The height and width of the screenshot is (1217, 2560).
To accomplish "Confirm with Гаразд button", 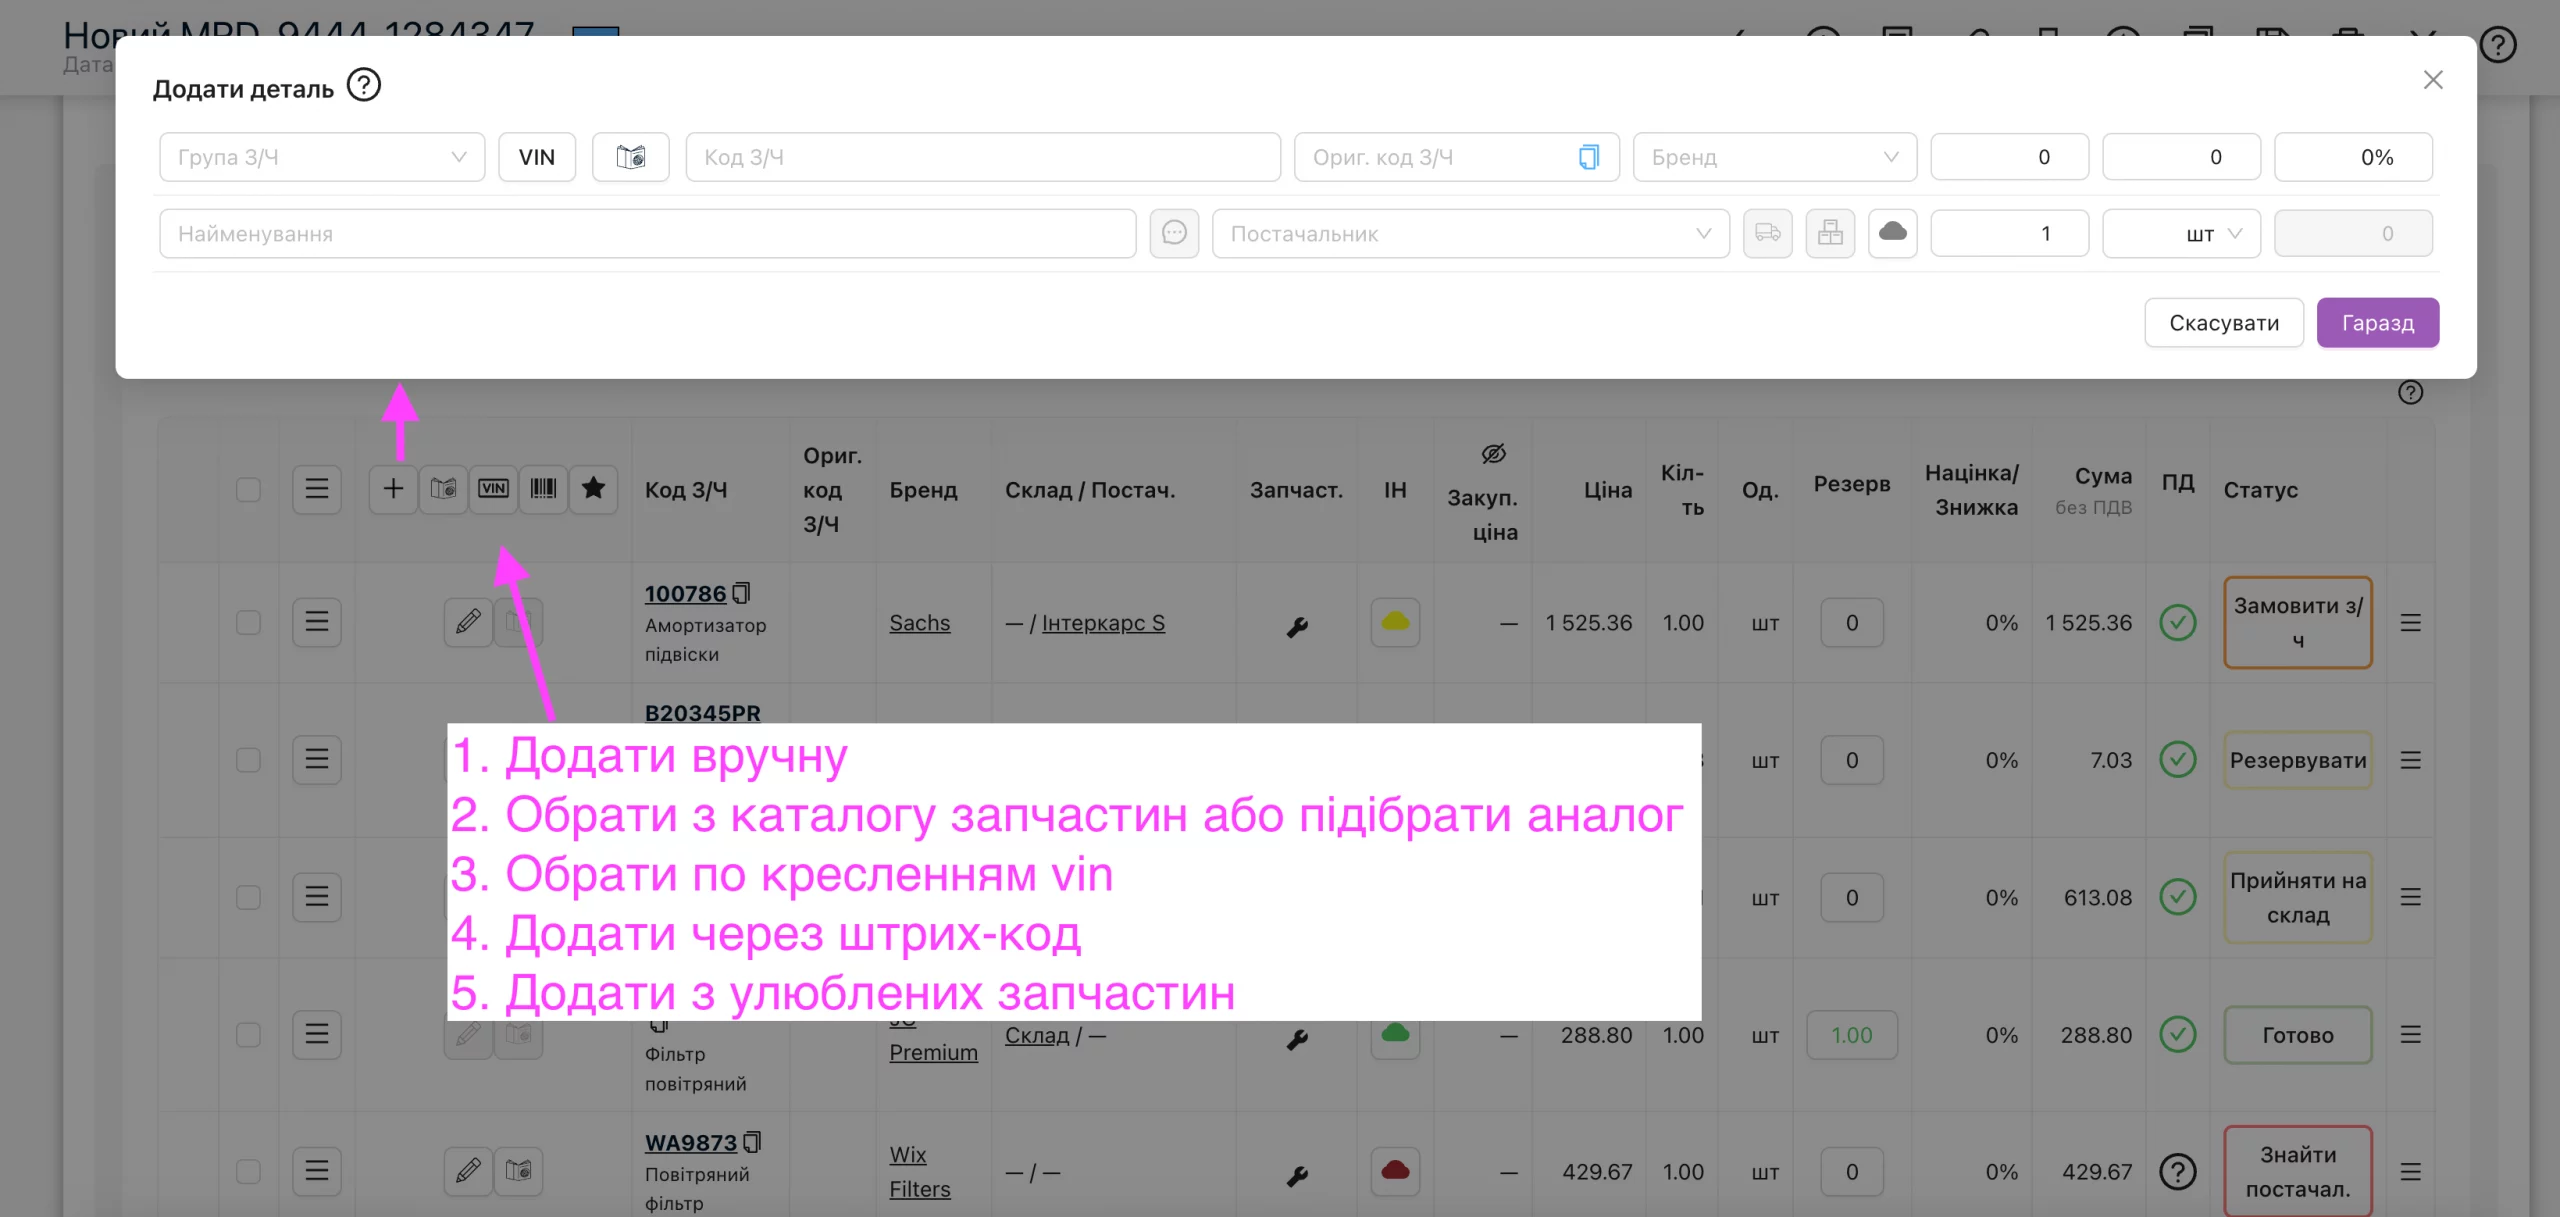I will [x=2378, y=323].
